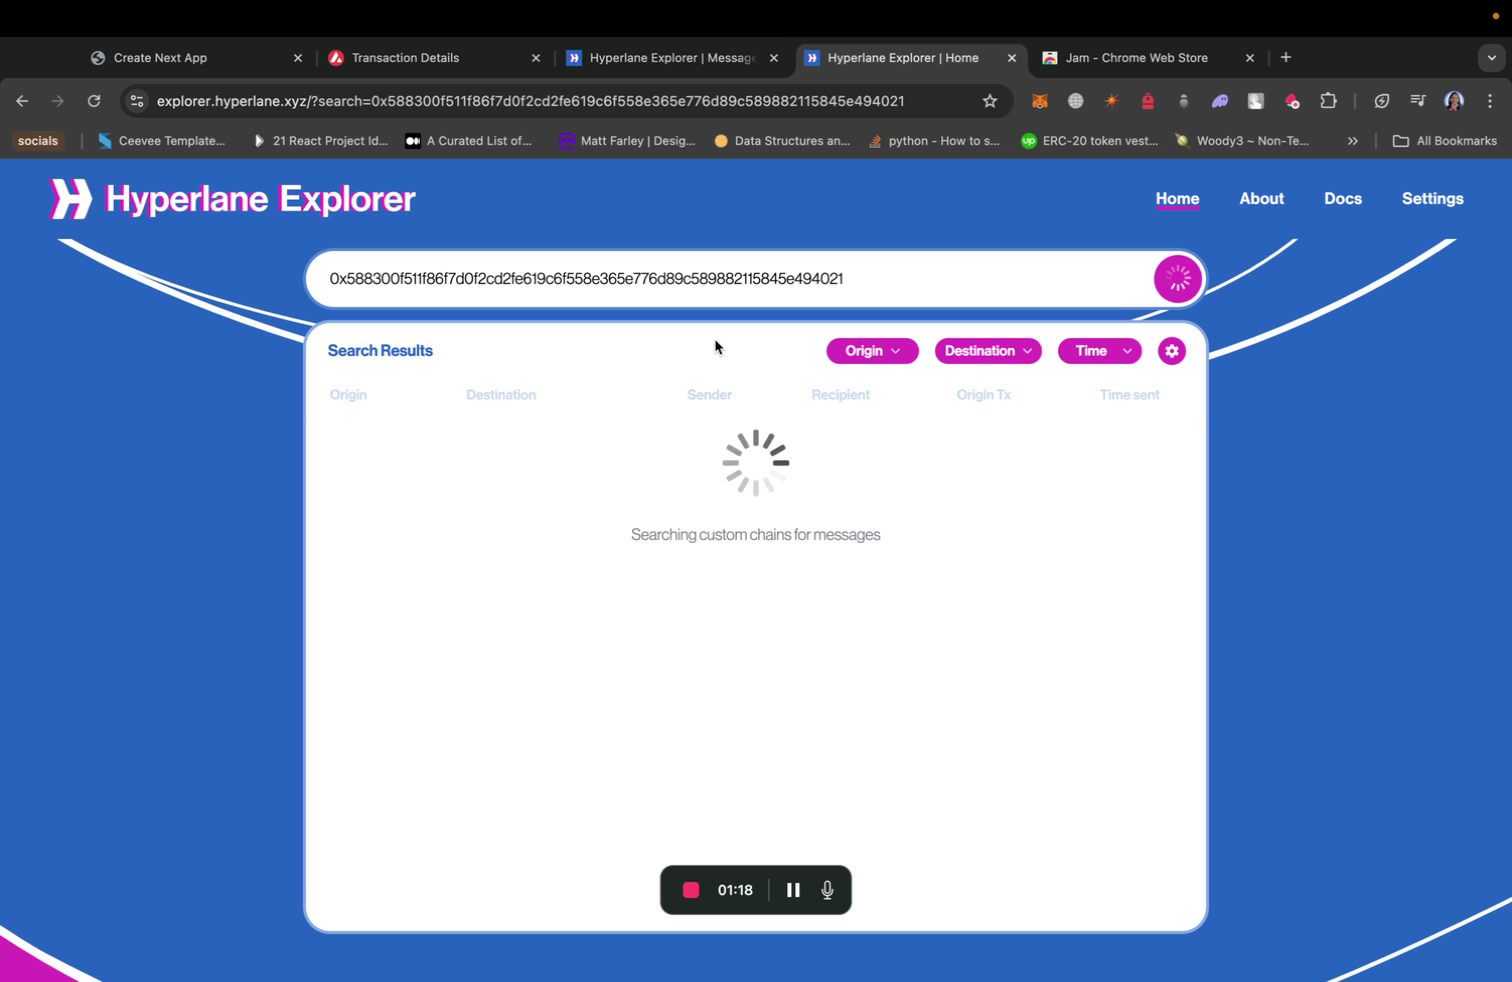Open the Docs link
Viewport: 1512px width, 982px height.
pos(1343,199)
